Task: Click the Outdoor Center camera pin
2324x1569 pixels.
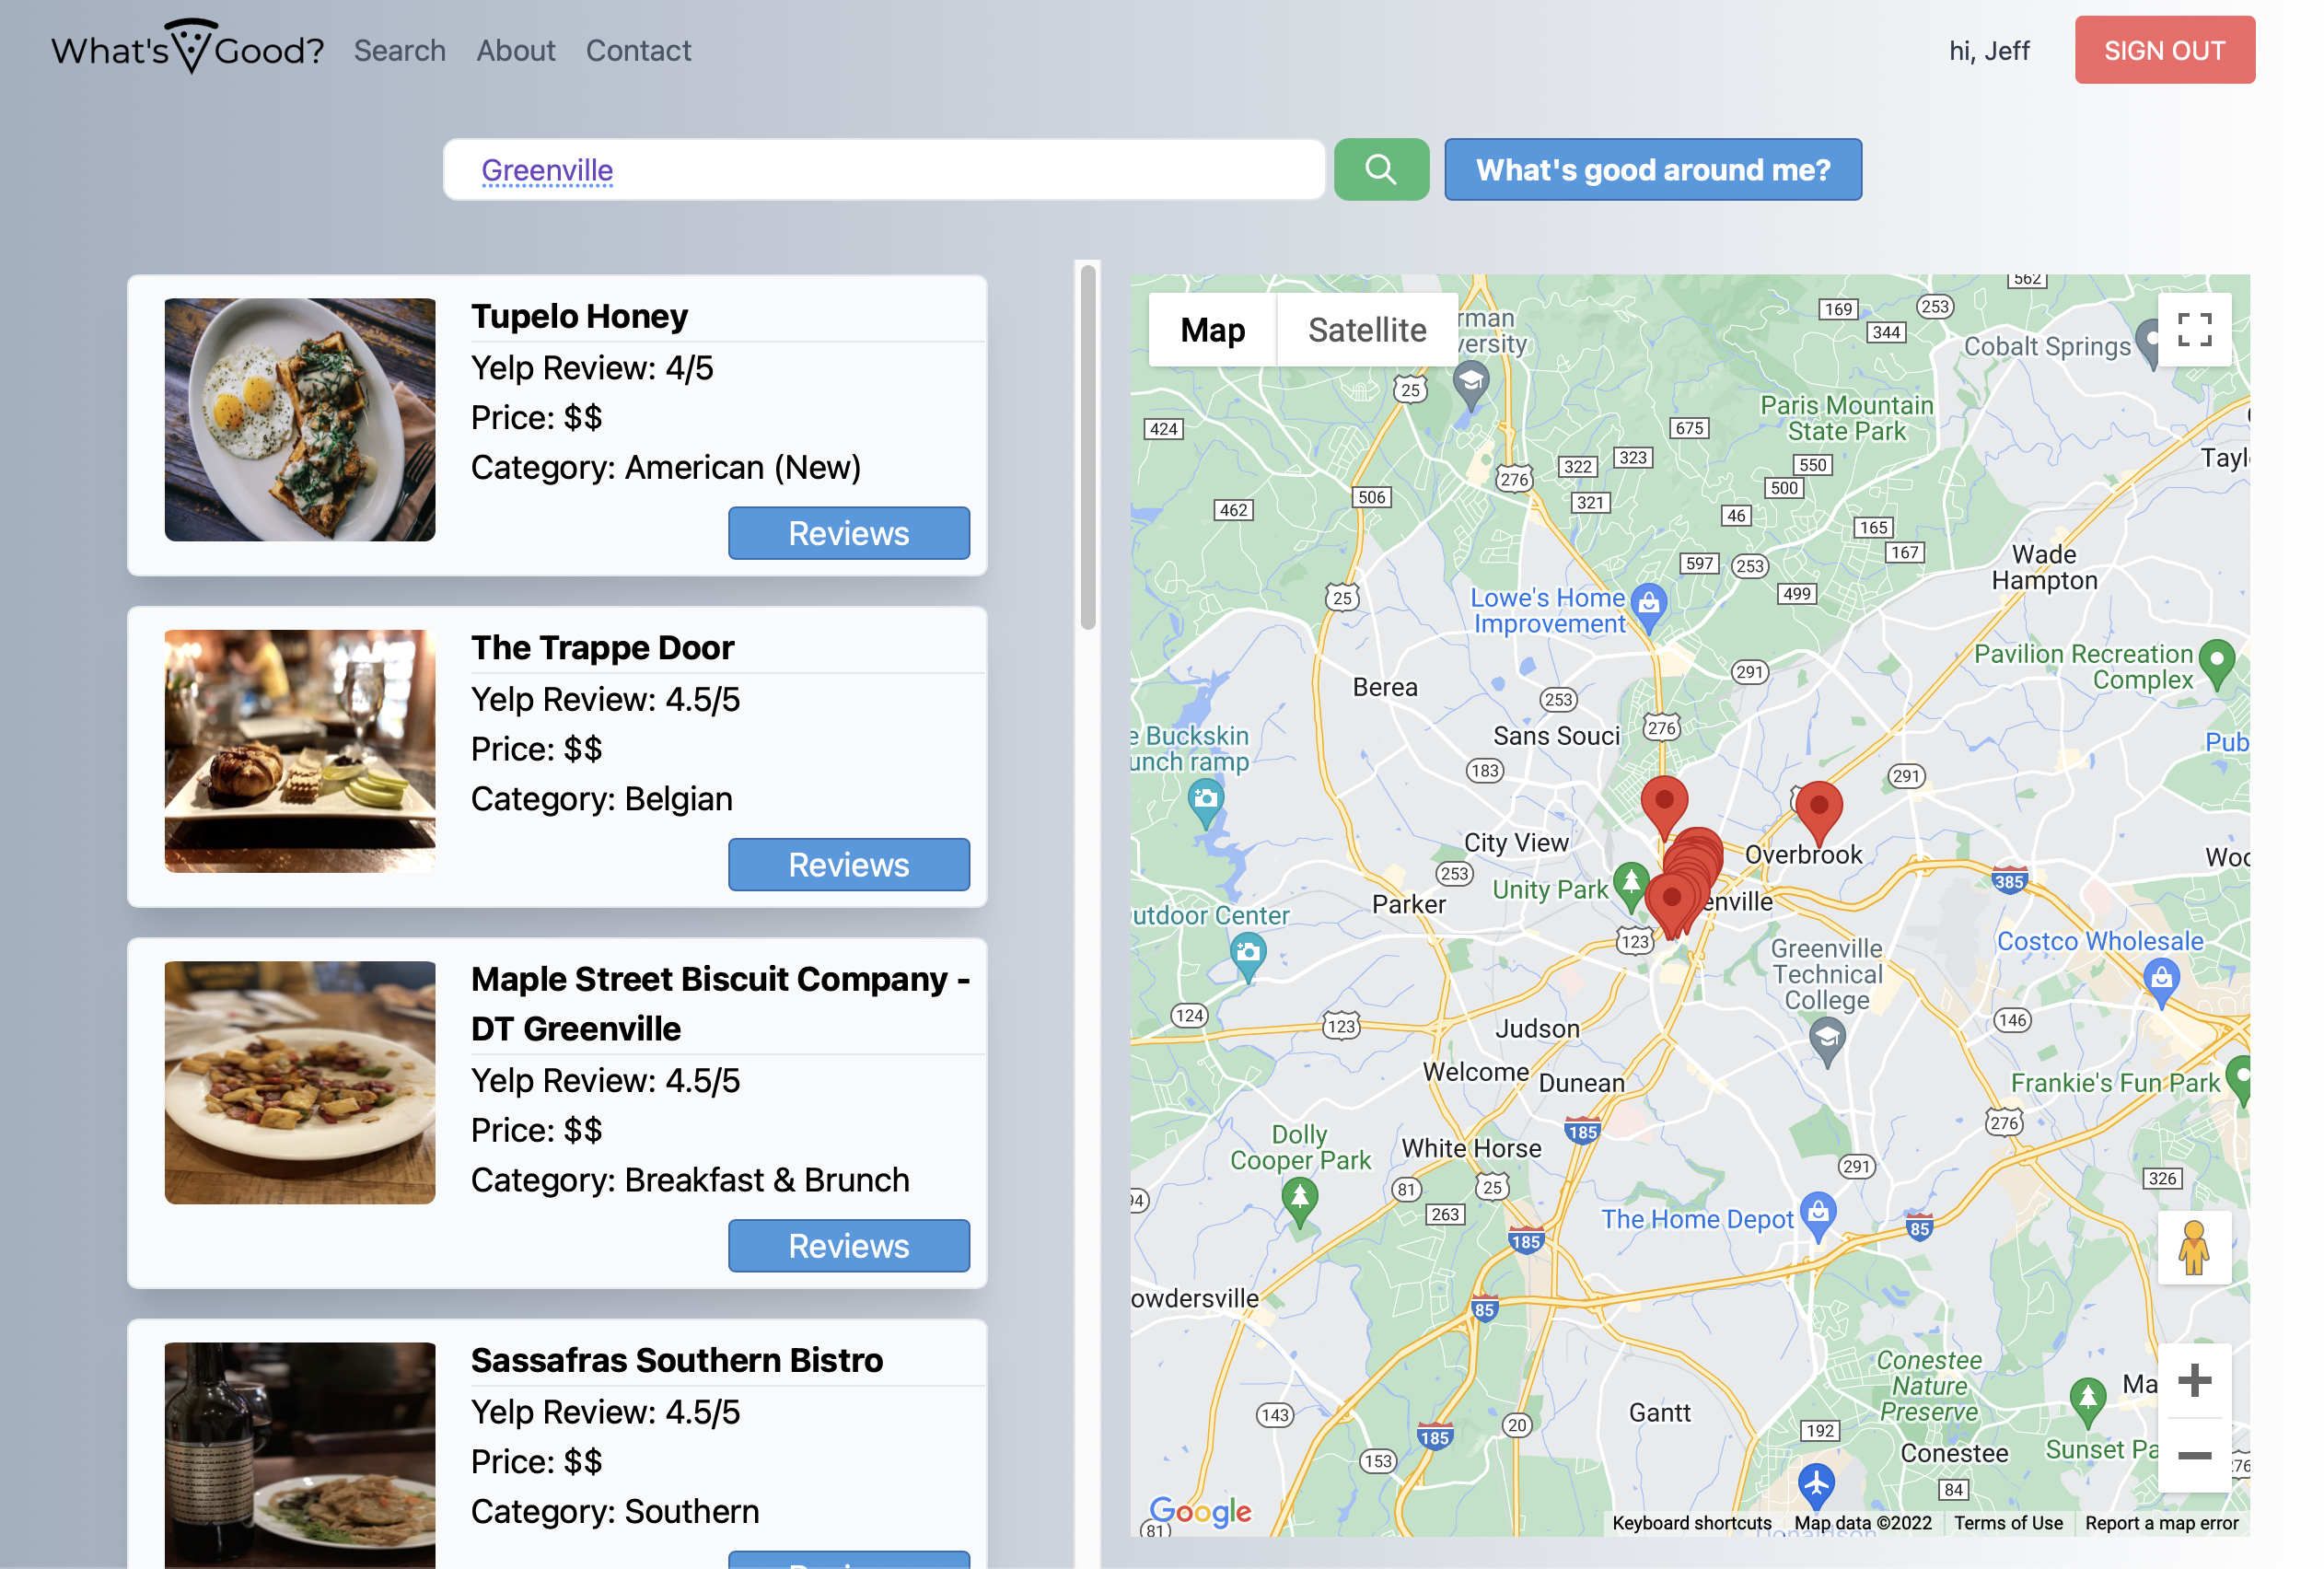Action: [x=1247, y=957]
